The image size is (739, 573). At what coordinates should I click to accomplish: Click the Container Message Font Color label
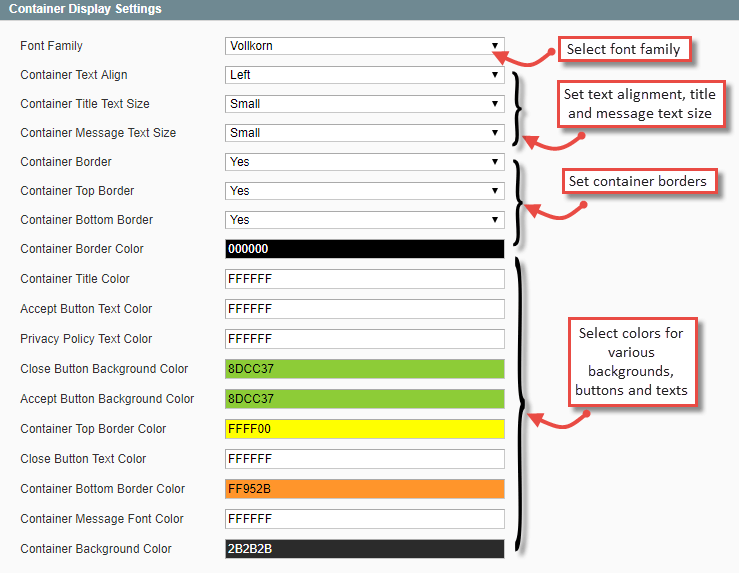click(102, 519)
